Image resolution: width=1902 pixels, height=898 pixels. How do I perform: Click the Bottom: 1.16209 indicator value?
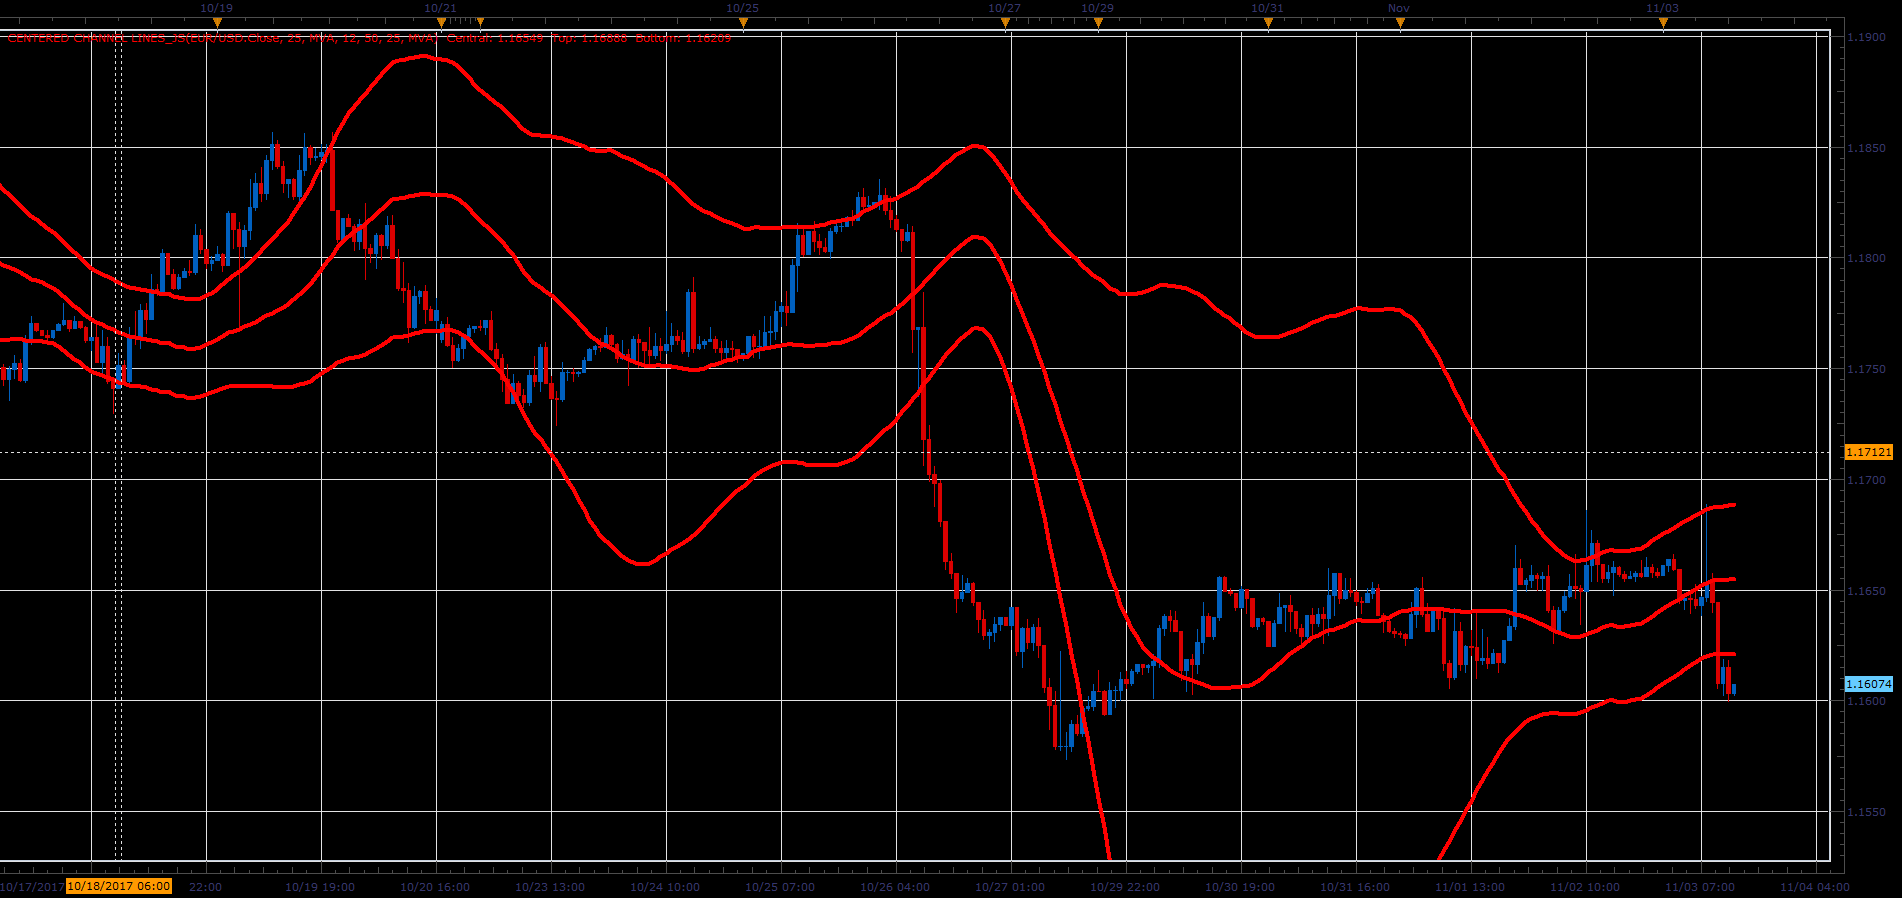(x=683, y=38)
